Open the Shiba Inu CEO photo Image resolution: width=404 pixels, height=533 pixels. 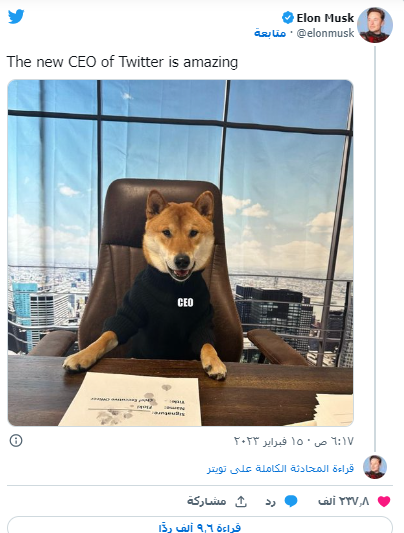(x=180, y=253)
